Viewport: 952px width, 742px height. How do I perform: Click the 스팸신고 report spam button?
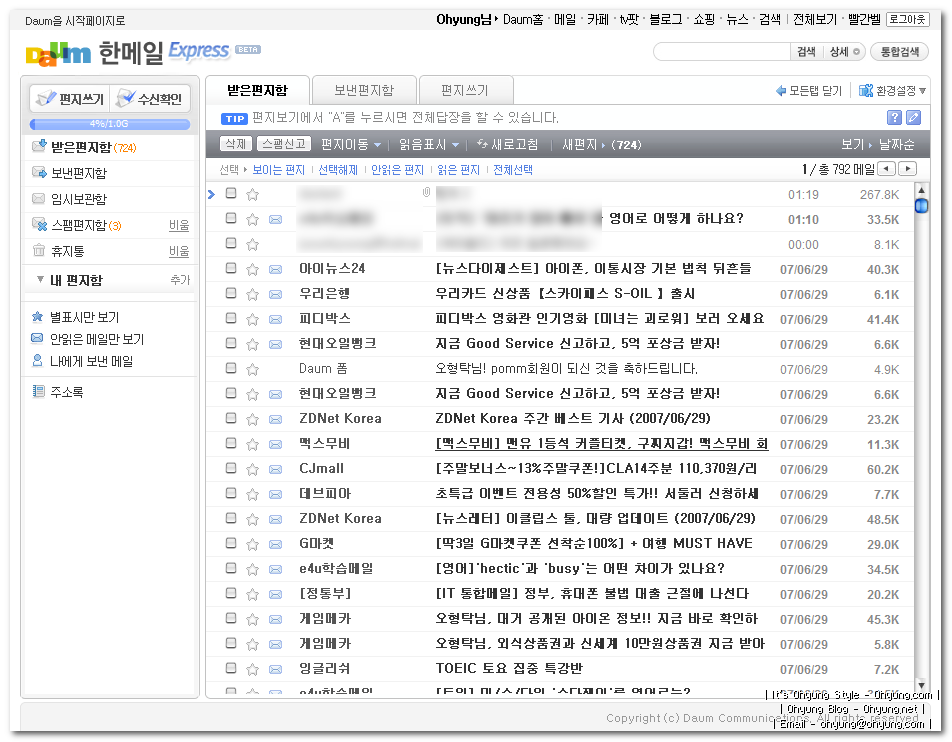[284, 144]
